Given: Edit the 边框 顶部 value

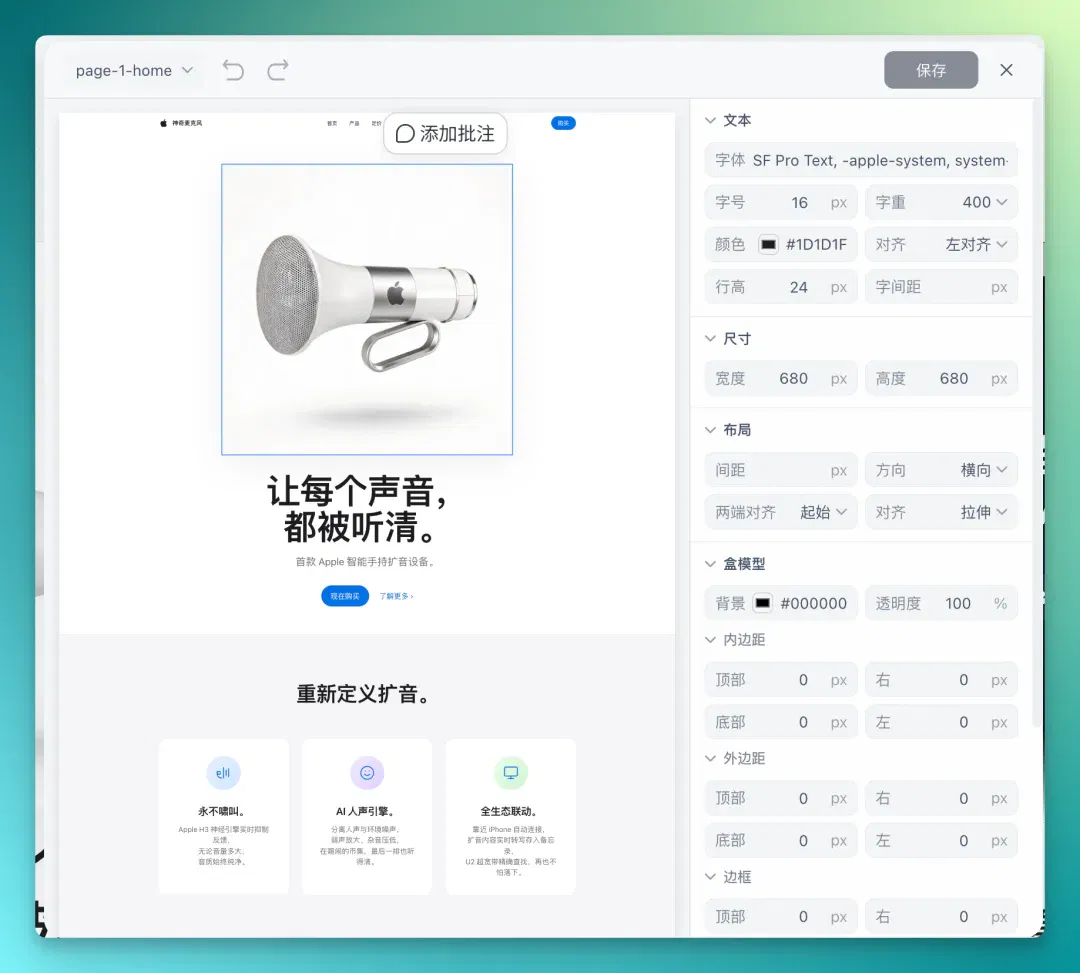Looking at the screenshot, I should [x=781, y=917].
